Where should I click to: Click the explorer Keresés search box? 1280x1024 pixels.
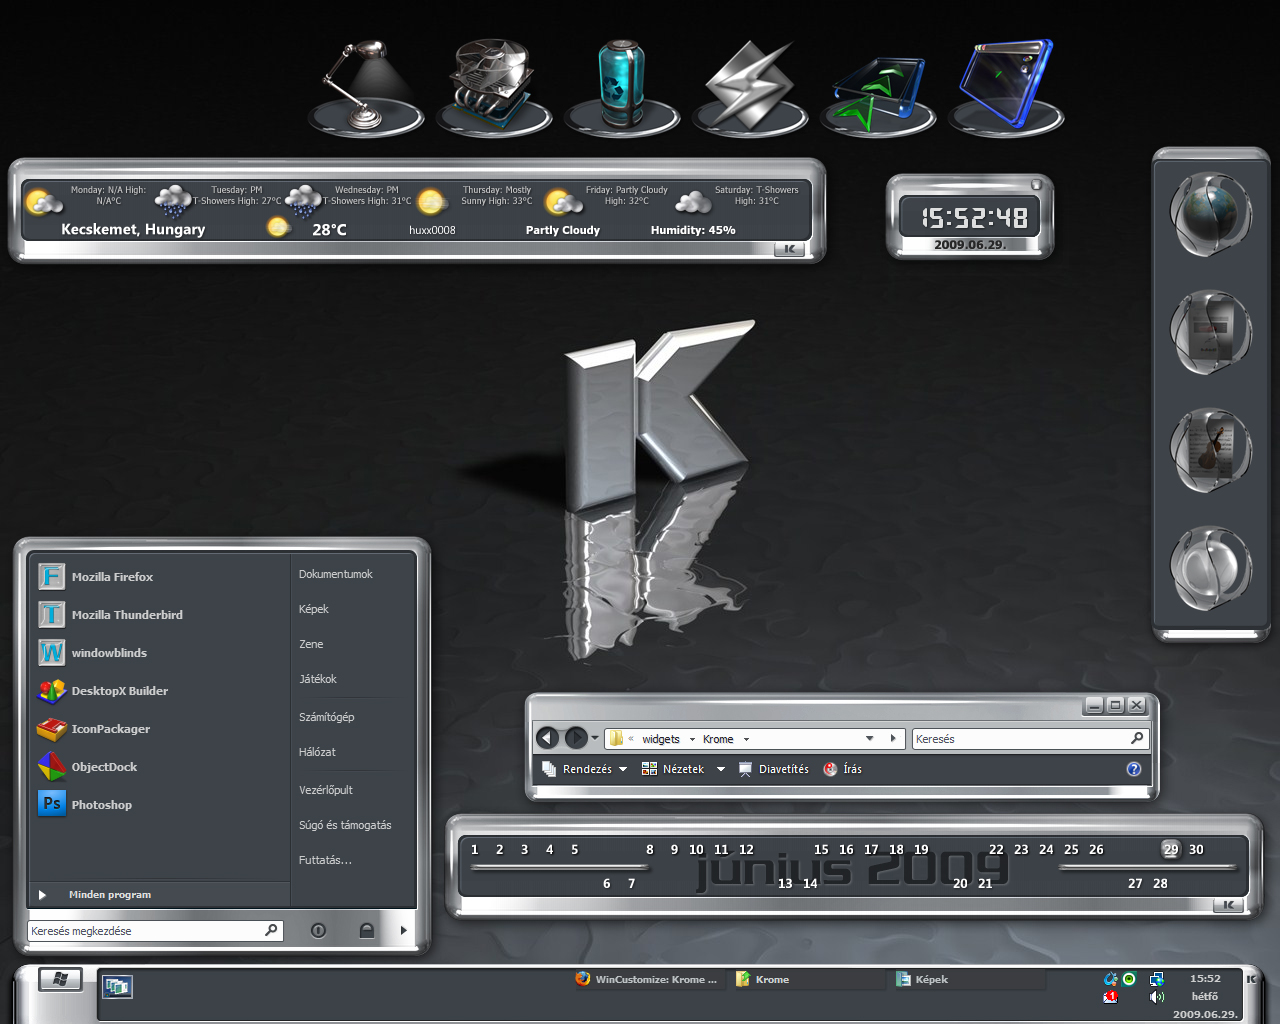(1030, 739)
